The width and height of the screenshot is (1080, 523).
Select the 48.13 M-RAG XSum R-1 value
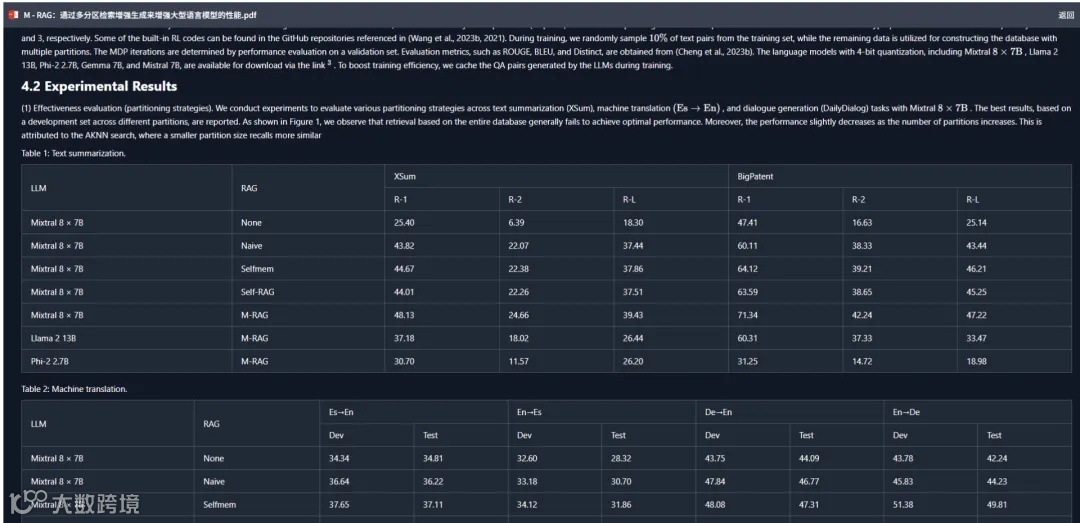(404, 315)
